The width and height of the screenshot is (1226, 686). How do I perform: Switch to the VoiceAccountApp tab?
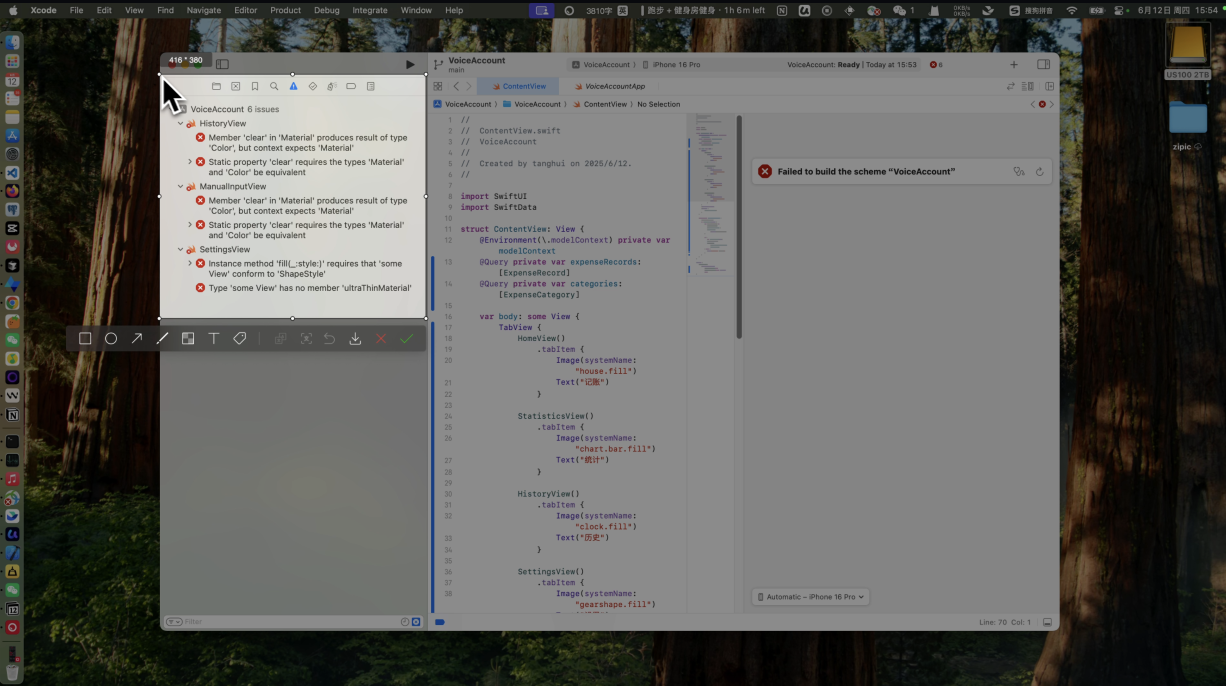coord(614,87)
